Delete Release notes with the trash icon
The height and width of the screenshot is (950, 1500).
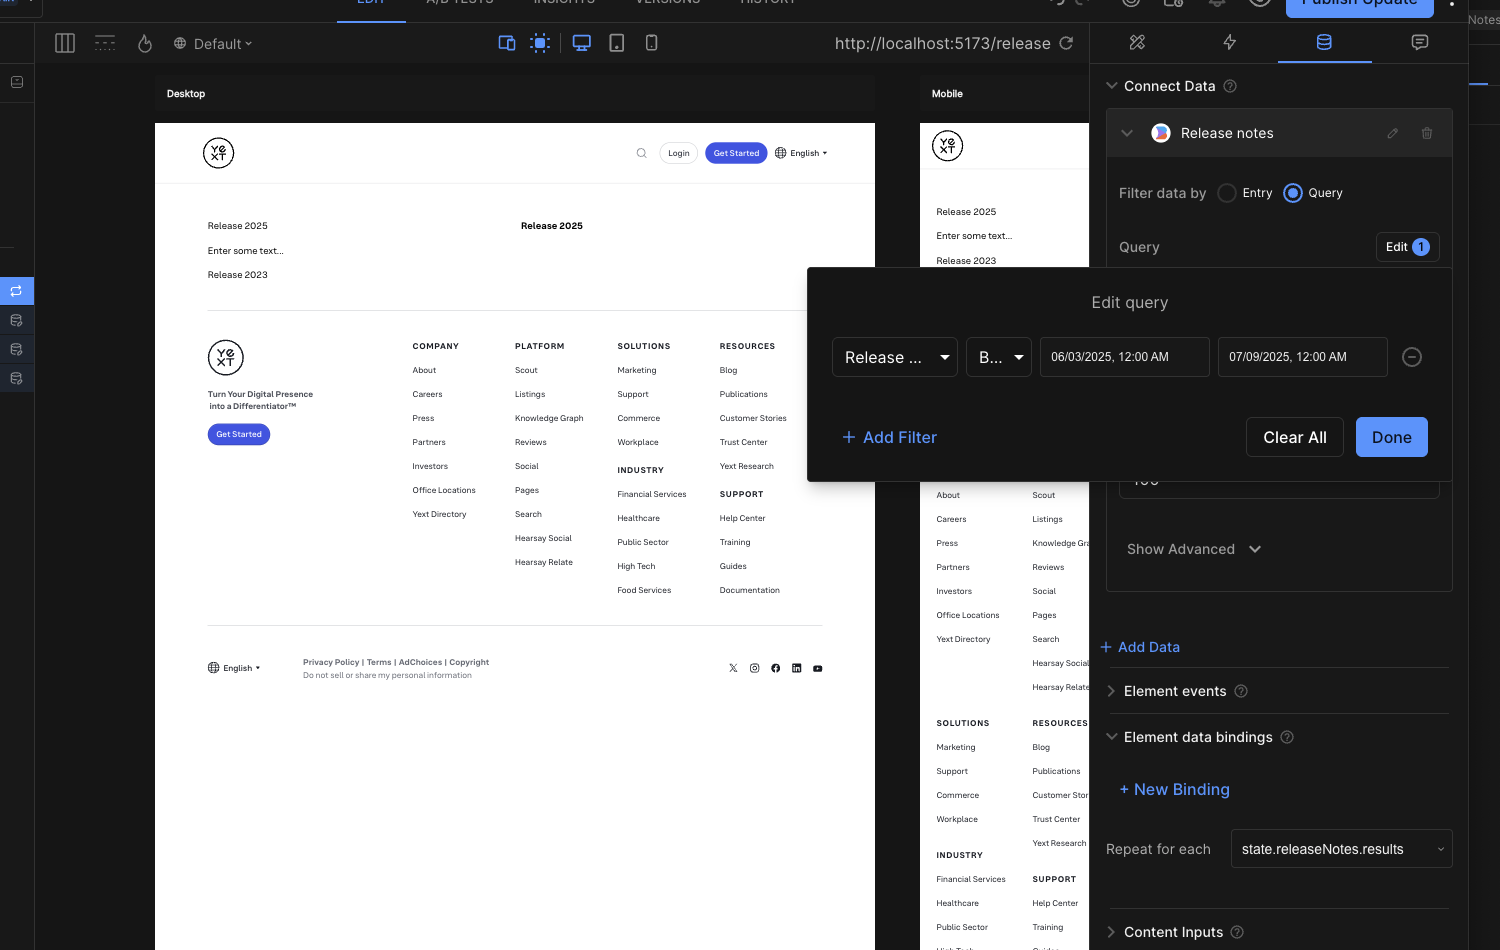(x=1427, y=133)
